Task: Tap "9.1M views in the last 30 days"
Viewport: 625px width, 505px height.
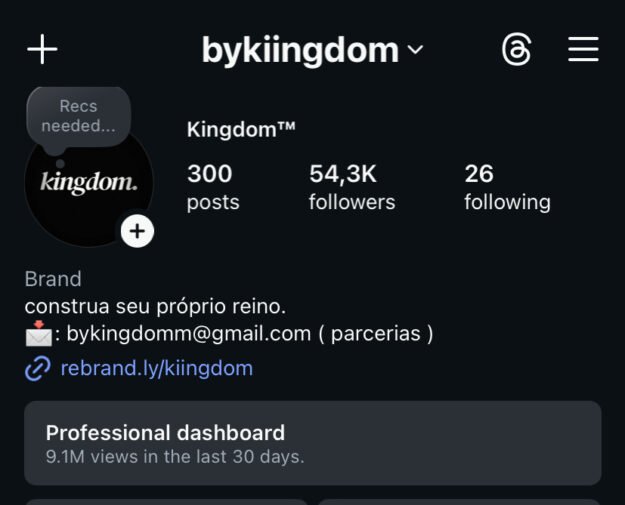Action: tap(175, 457)
